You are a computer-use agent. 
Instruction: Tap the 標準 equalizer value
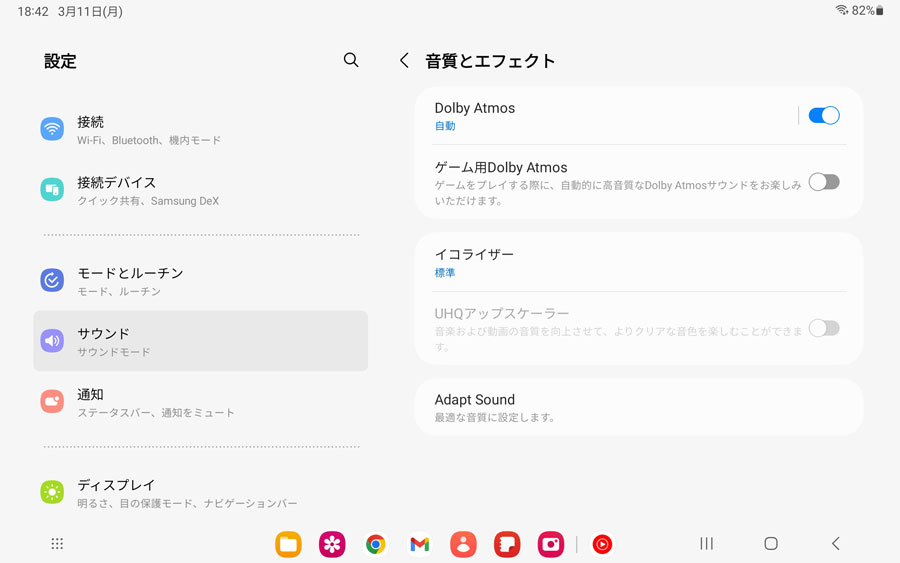tap(445, 273)
